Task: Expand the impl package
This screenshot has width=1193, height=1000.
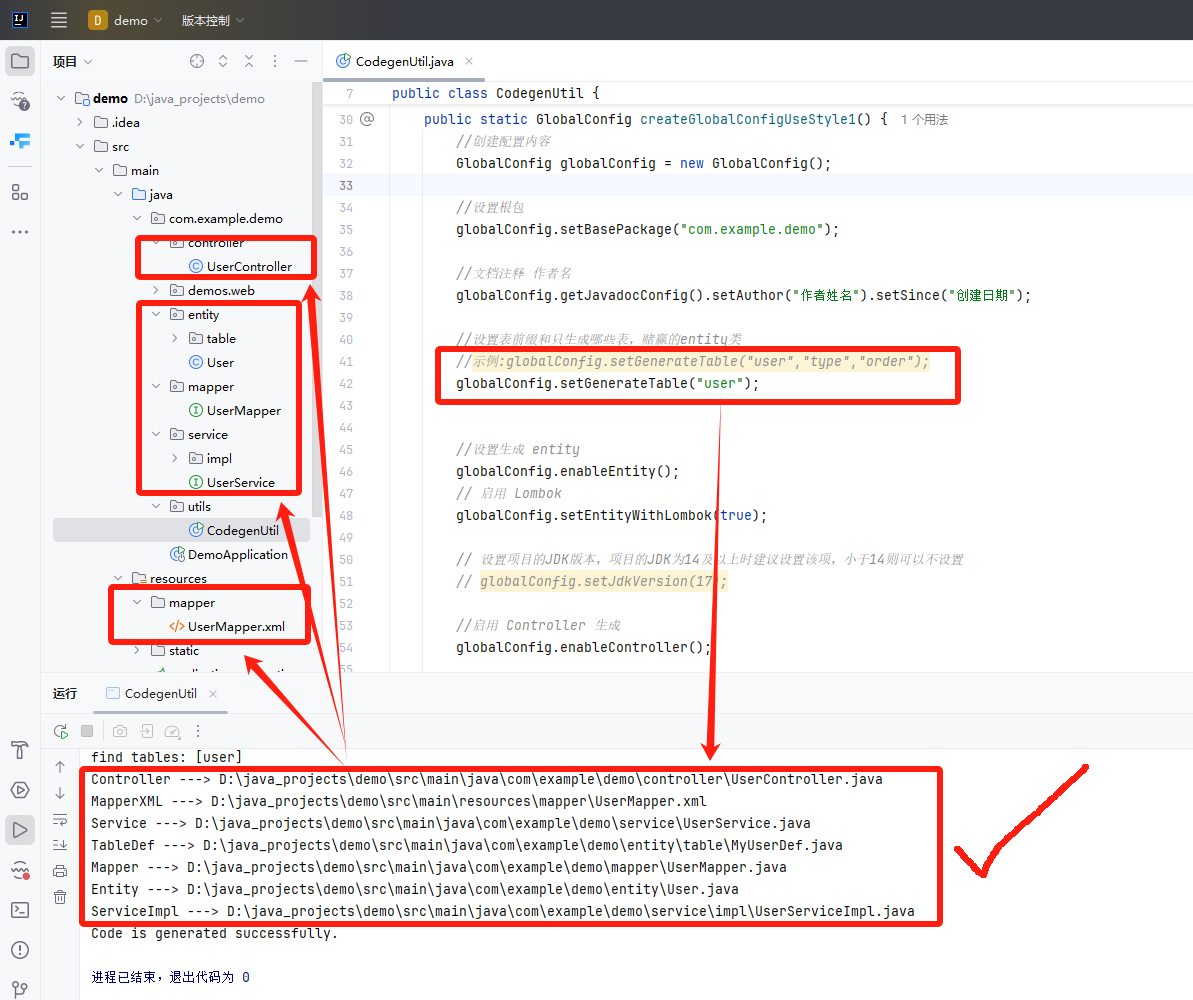Action: click(x=175, y=458)
